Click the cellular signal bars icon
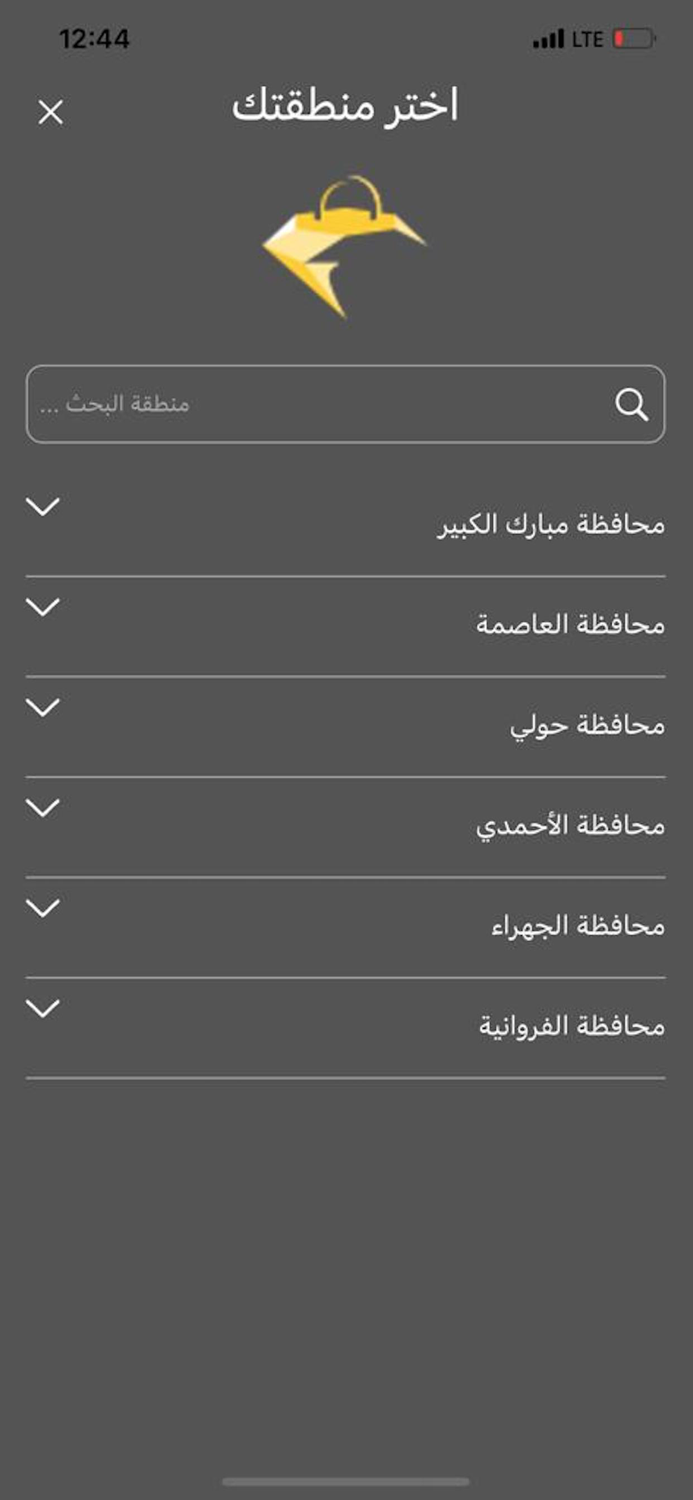 (549, 40)
